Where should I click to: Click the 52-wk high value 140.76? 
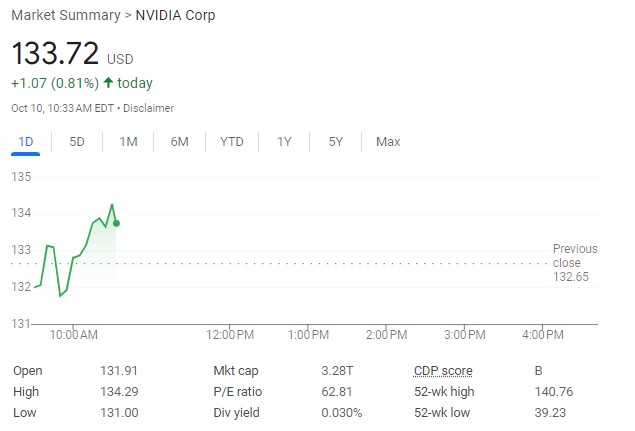coord(554,392)
